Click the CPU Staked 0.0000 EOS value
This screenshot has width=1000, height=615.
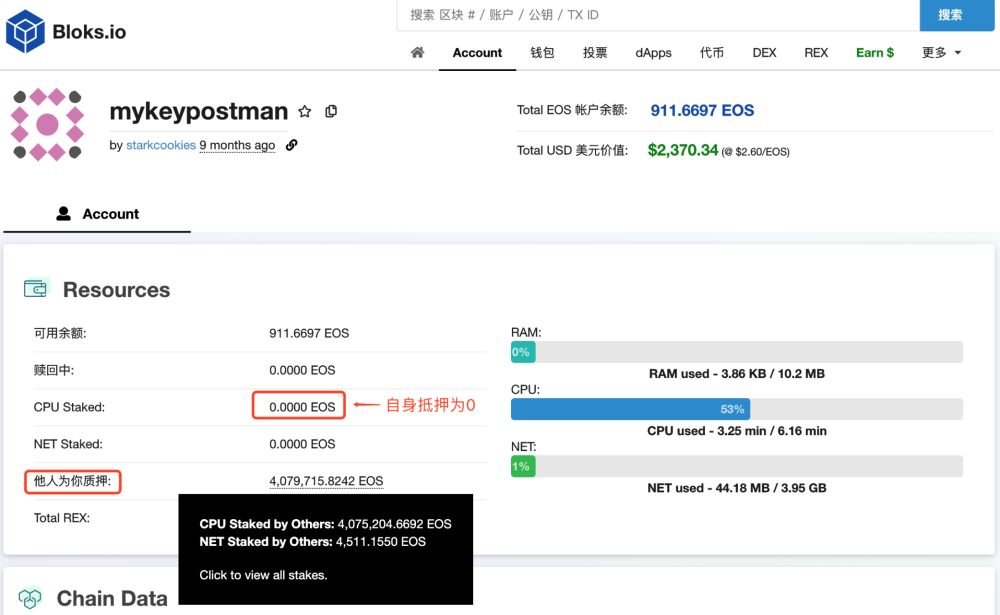tap(302, 407)
